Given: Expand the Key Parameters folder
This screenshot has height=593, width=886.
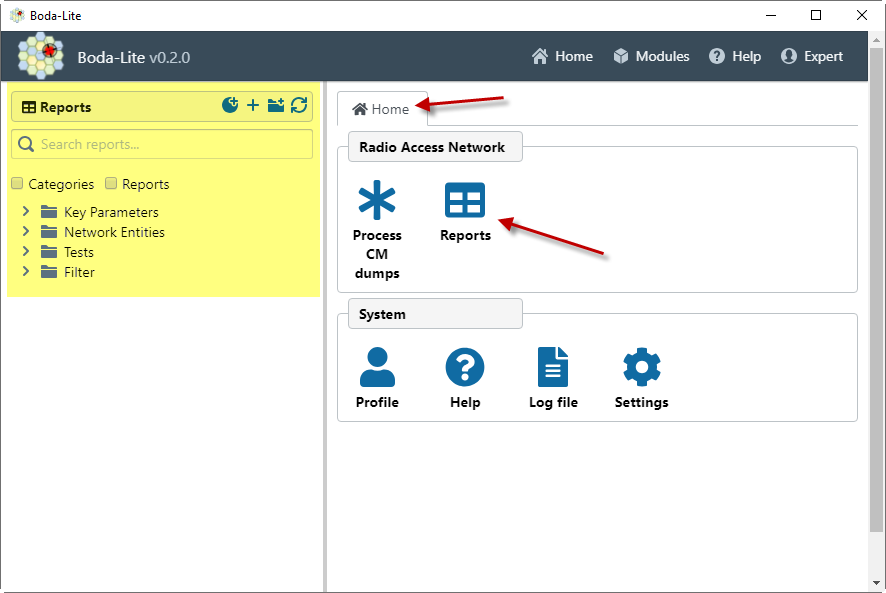Looking at the screenshot, I should point(26,212).
